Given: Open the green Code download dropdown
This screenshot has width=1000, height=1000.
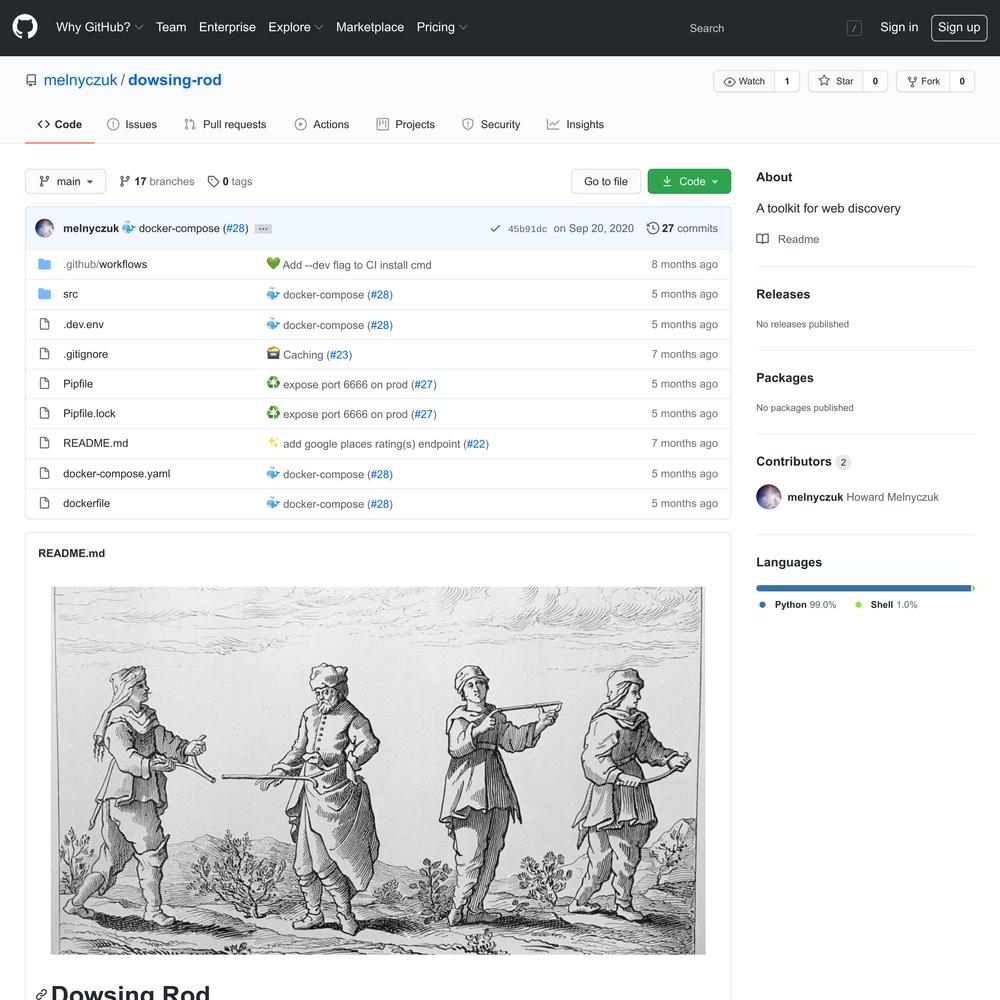Looking at the screenshot, I should tap(689, 182).
